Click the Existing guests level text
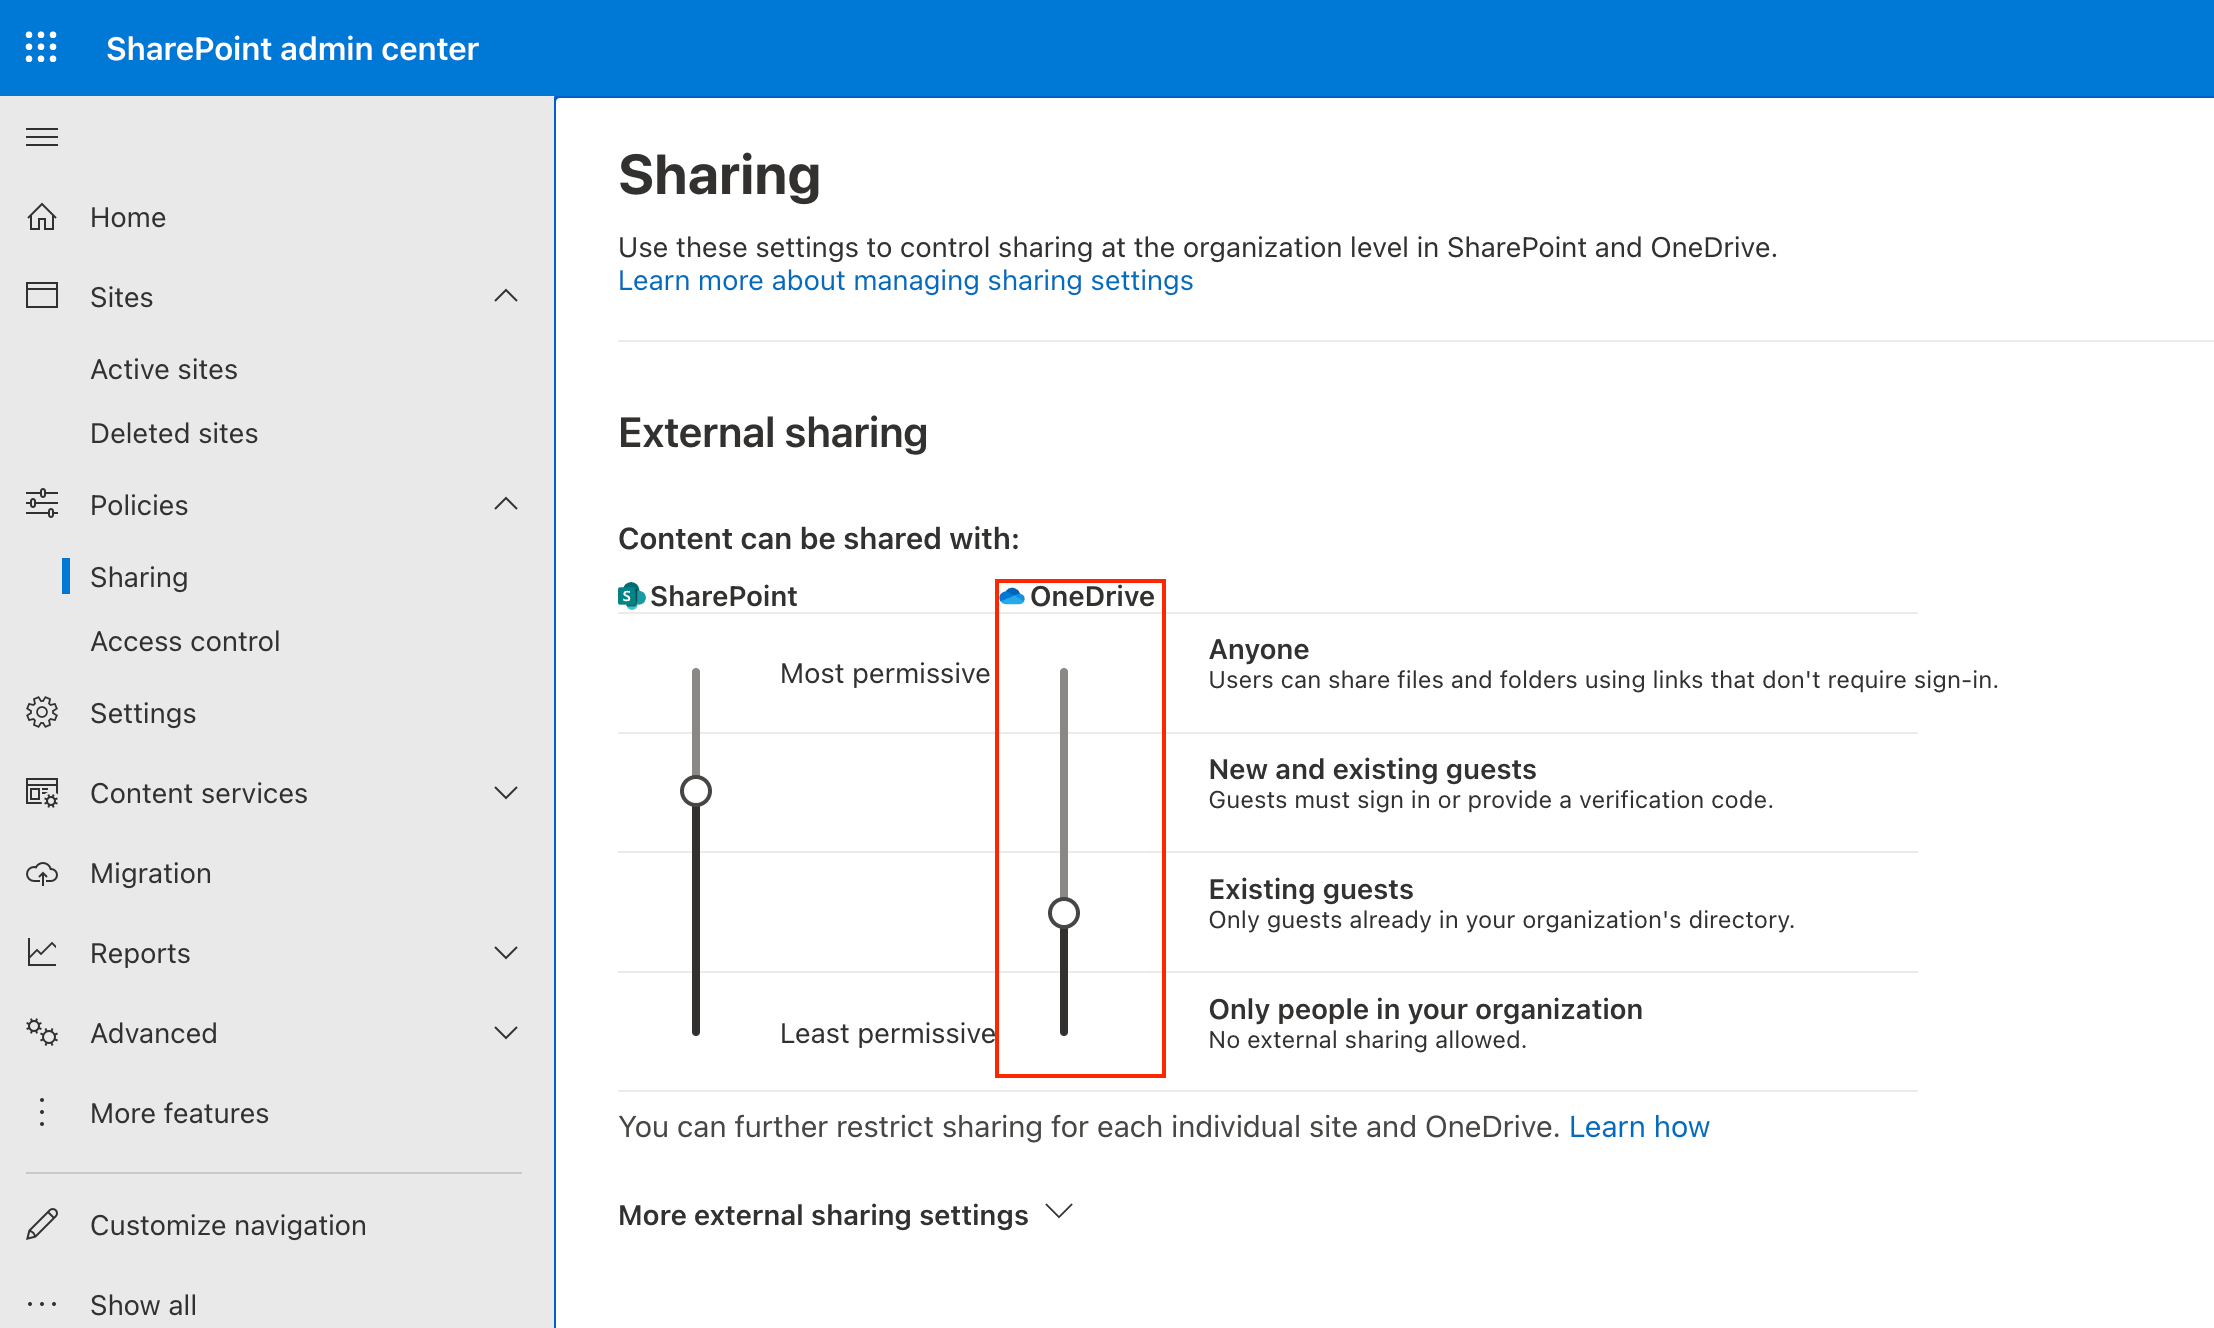The height and width of the screenshot is (1328, 2214). pyautogui.click(x=1310, y=889)
